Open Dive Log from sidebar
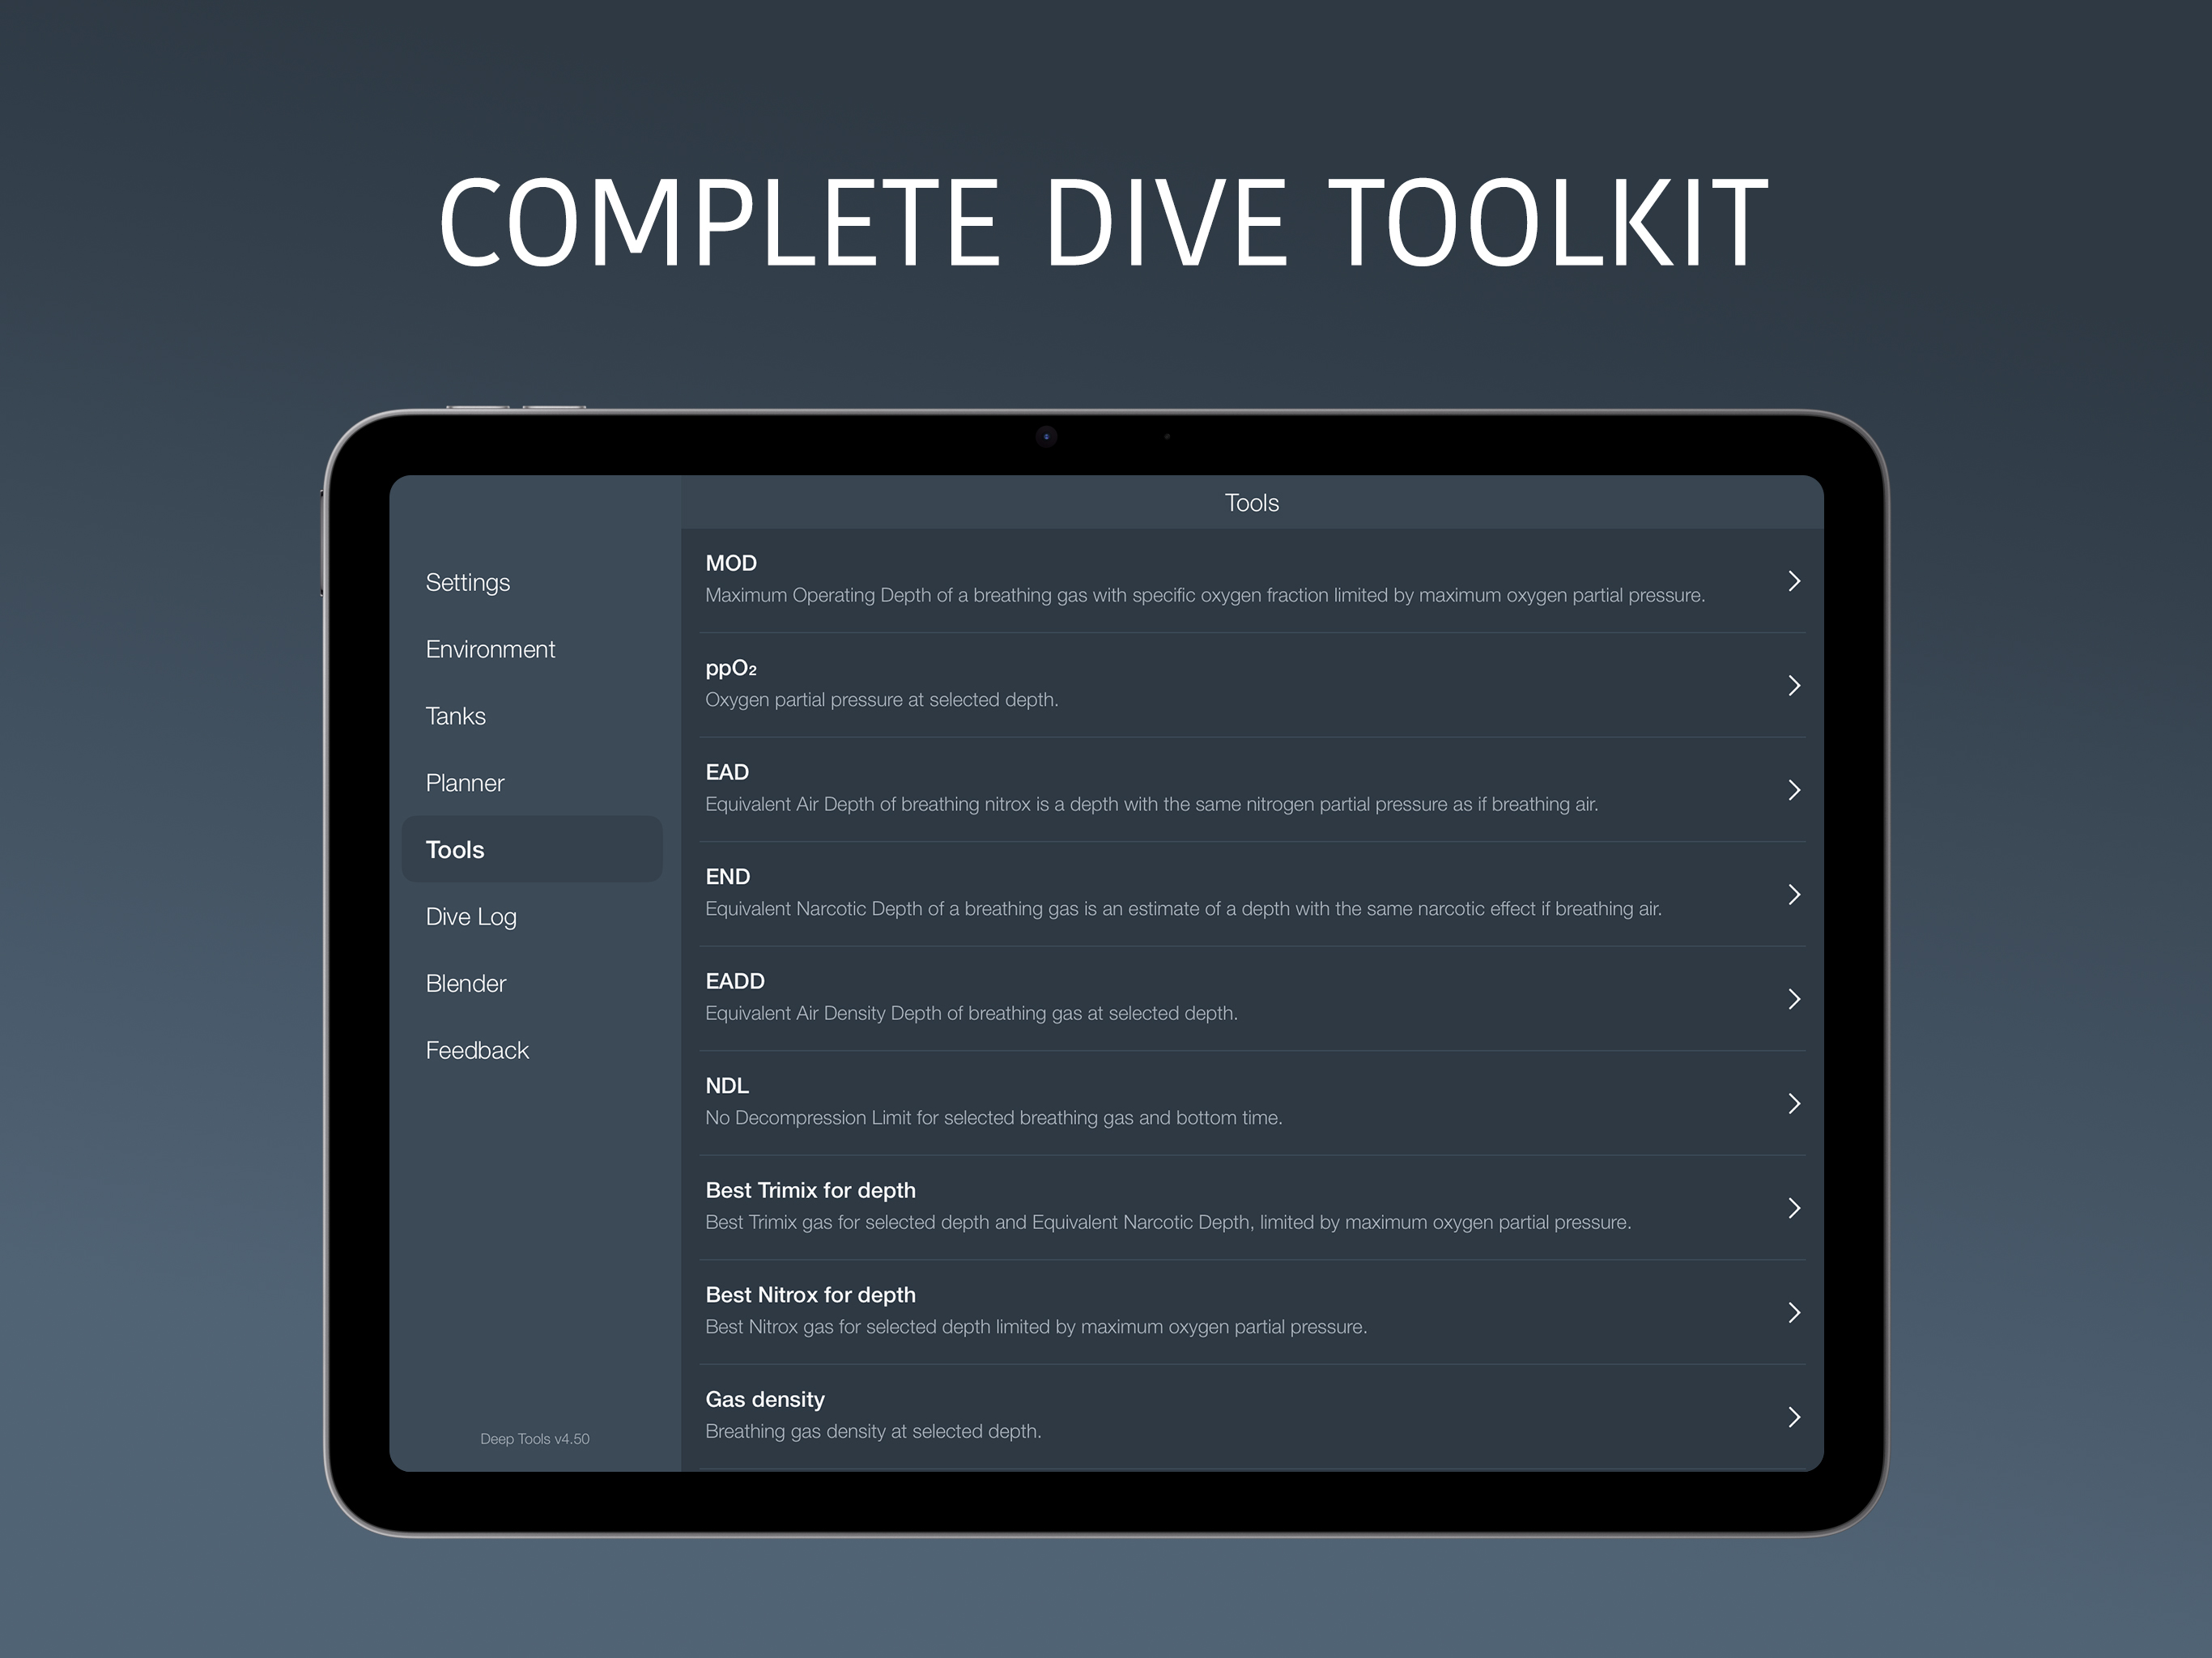The height and width of the screenshot is (1658, 2212). (x=471, y=917)
